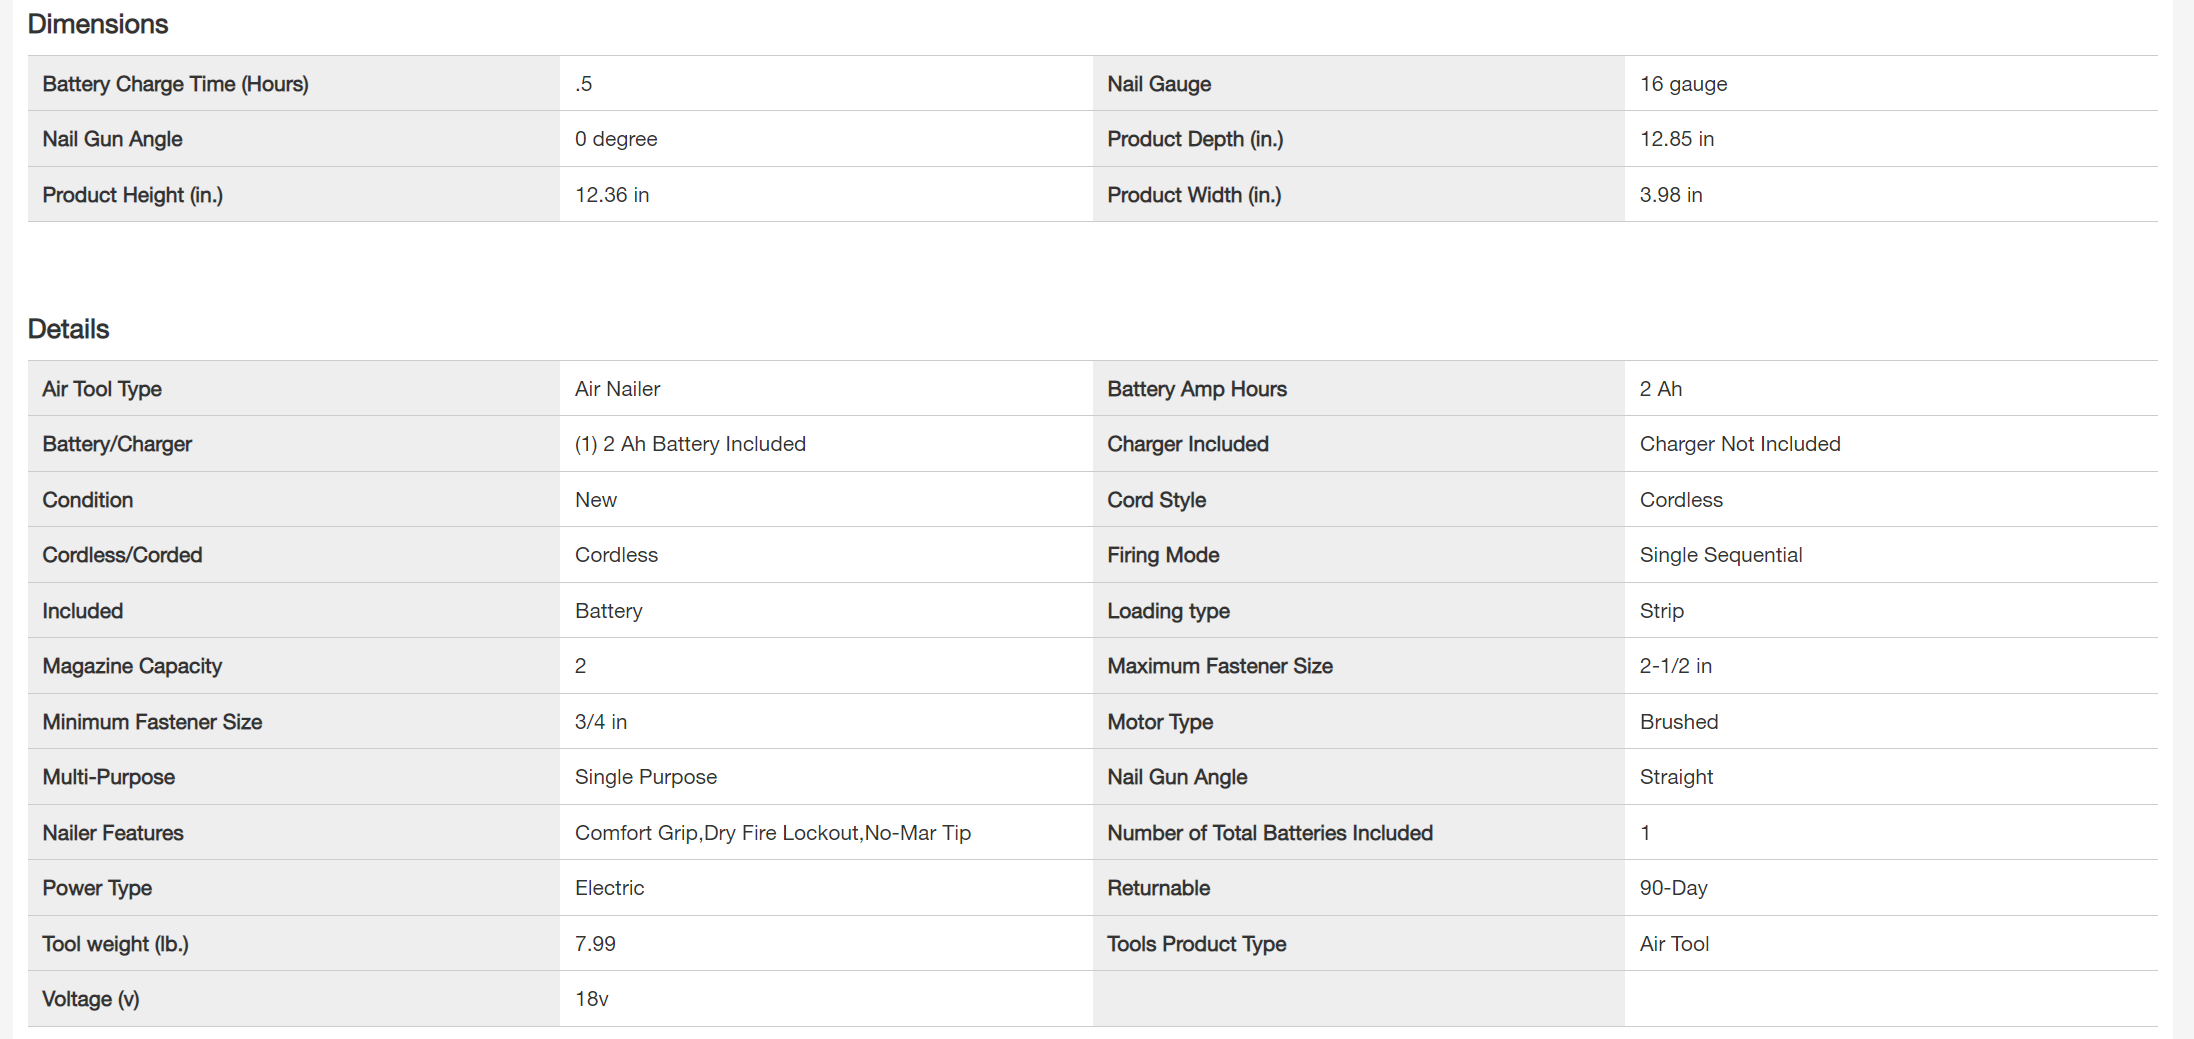Select the Battery Amp Hours label
Screen dimensions: 2194x1039
point(1197,389)
